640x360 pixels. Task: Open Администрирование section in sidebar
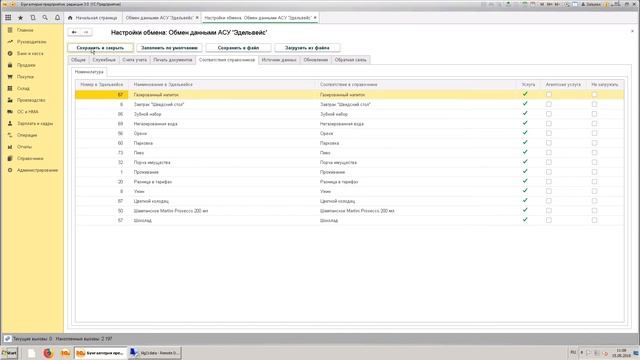coord(37,170)
